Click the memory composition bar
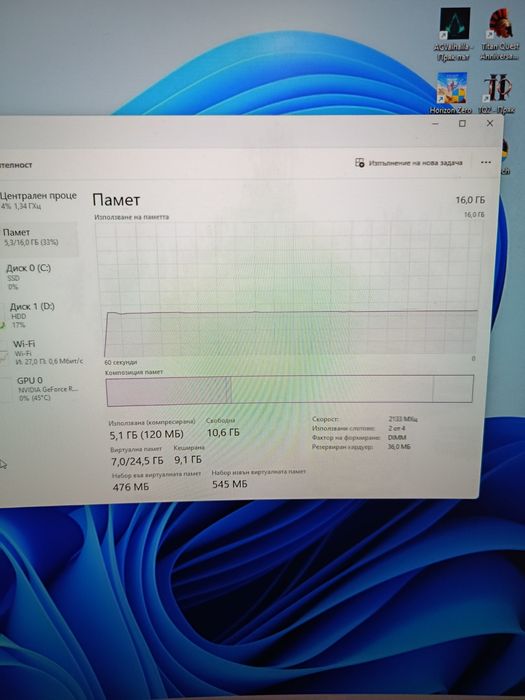 [289, 391]
